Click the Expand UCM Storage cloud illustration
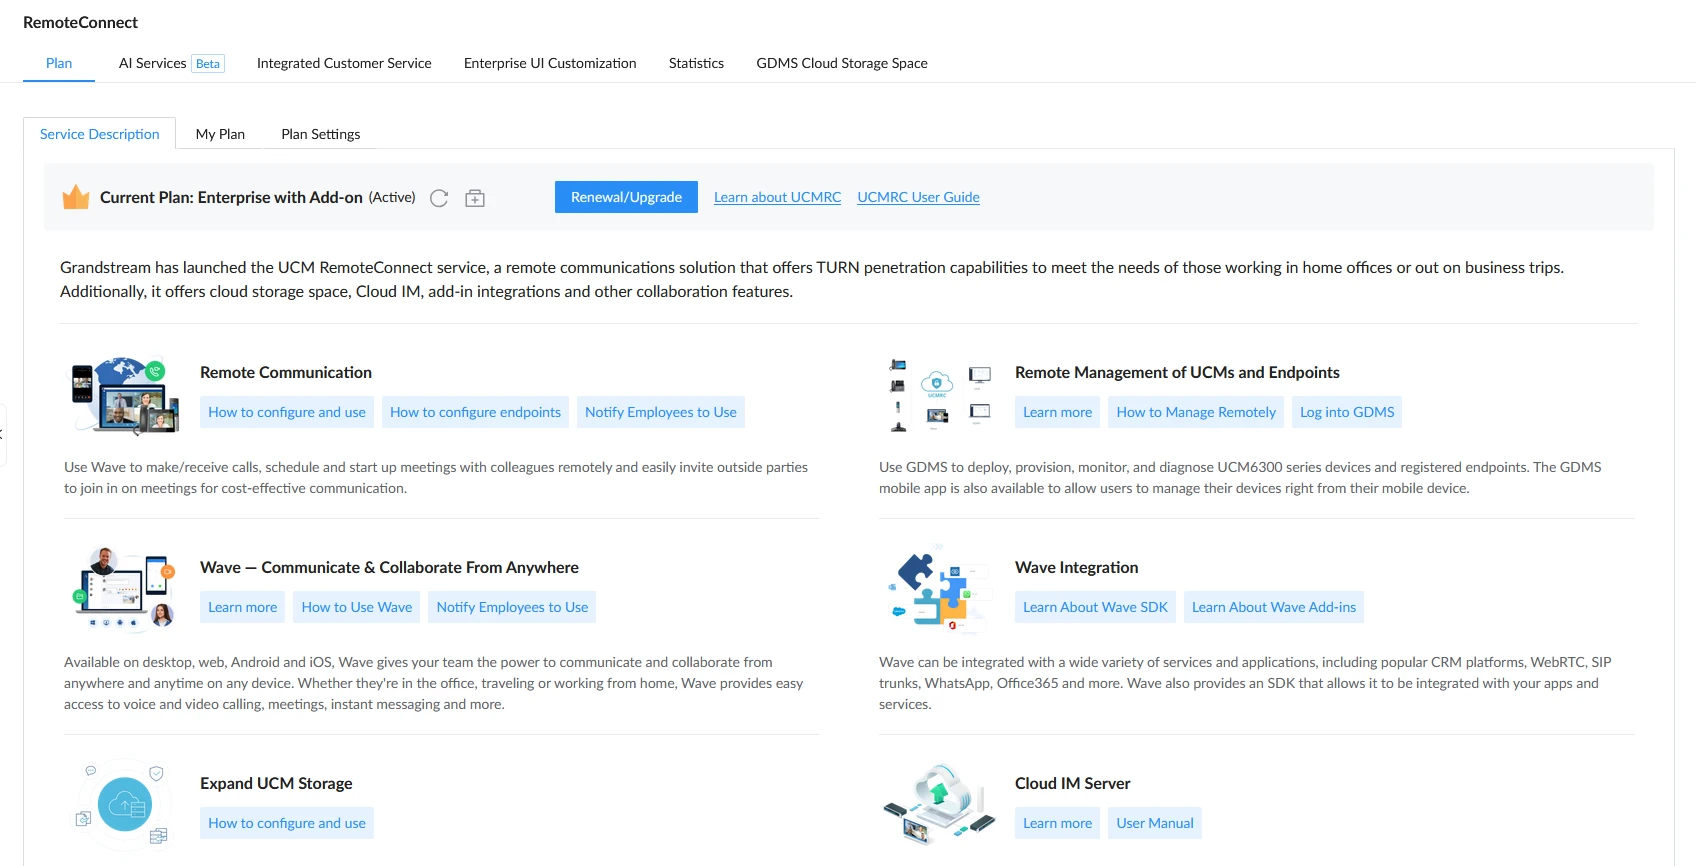This screenshot has width=1696, height=866. click(125, 805)
